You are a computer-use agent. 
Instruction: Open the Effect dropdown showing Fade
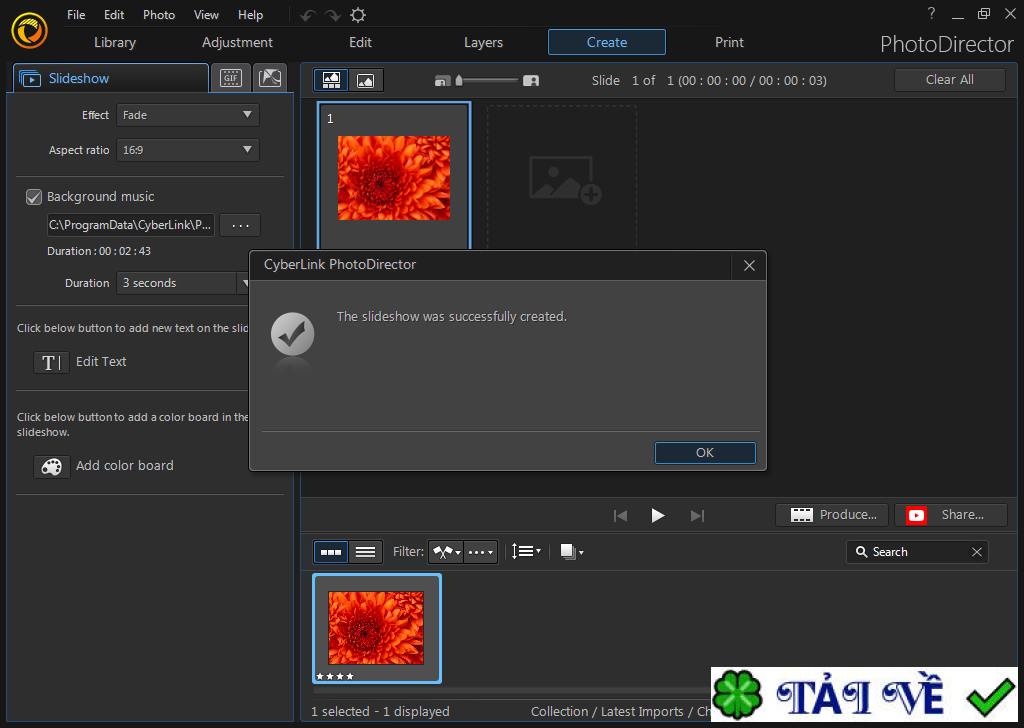pos(187,115)
